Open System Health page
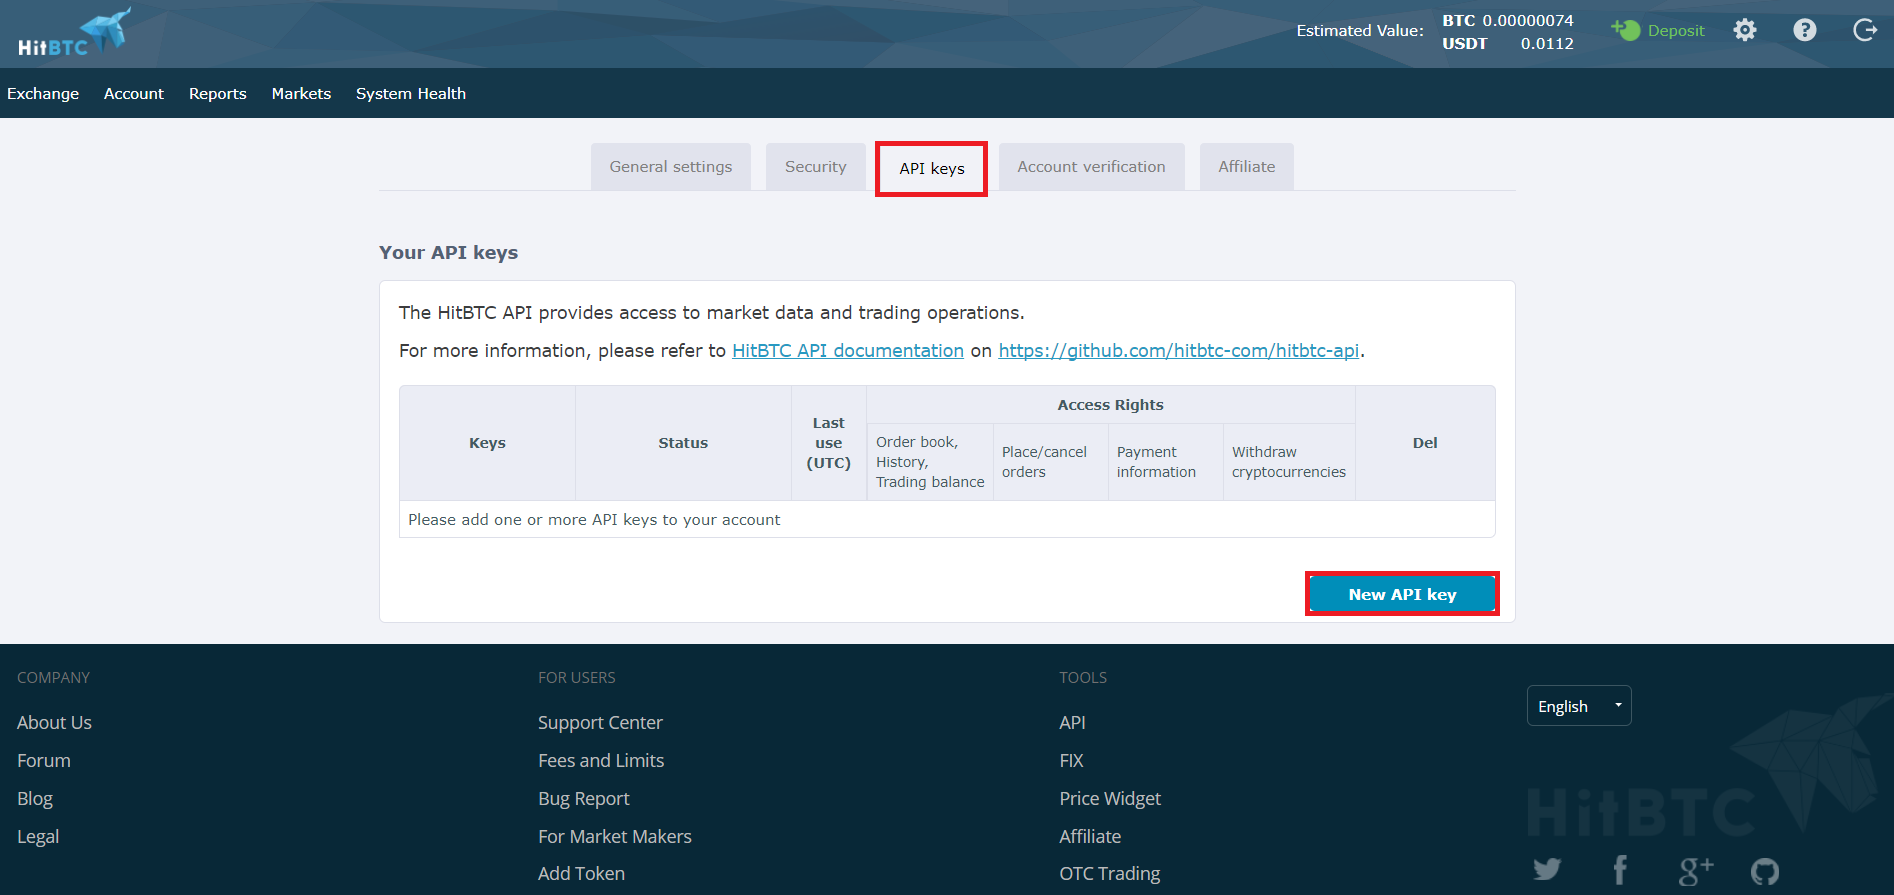Image resolution: width=1894 pixels, height=895 pixels. coord(411,93)
